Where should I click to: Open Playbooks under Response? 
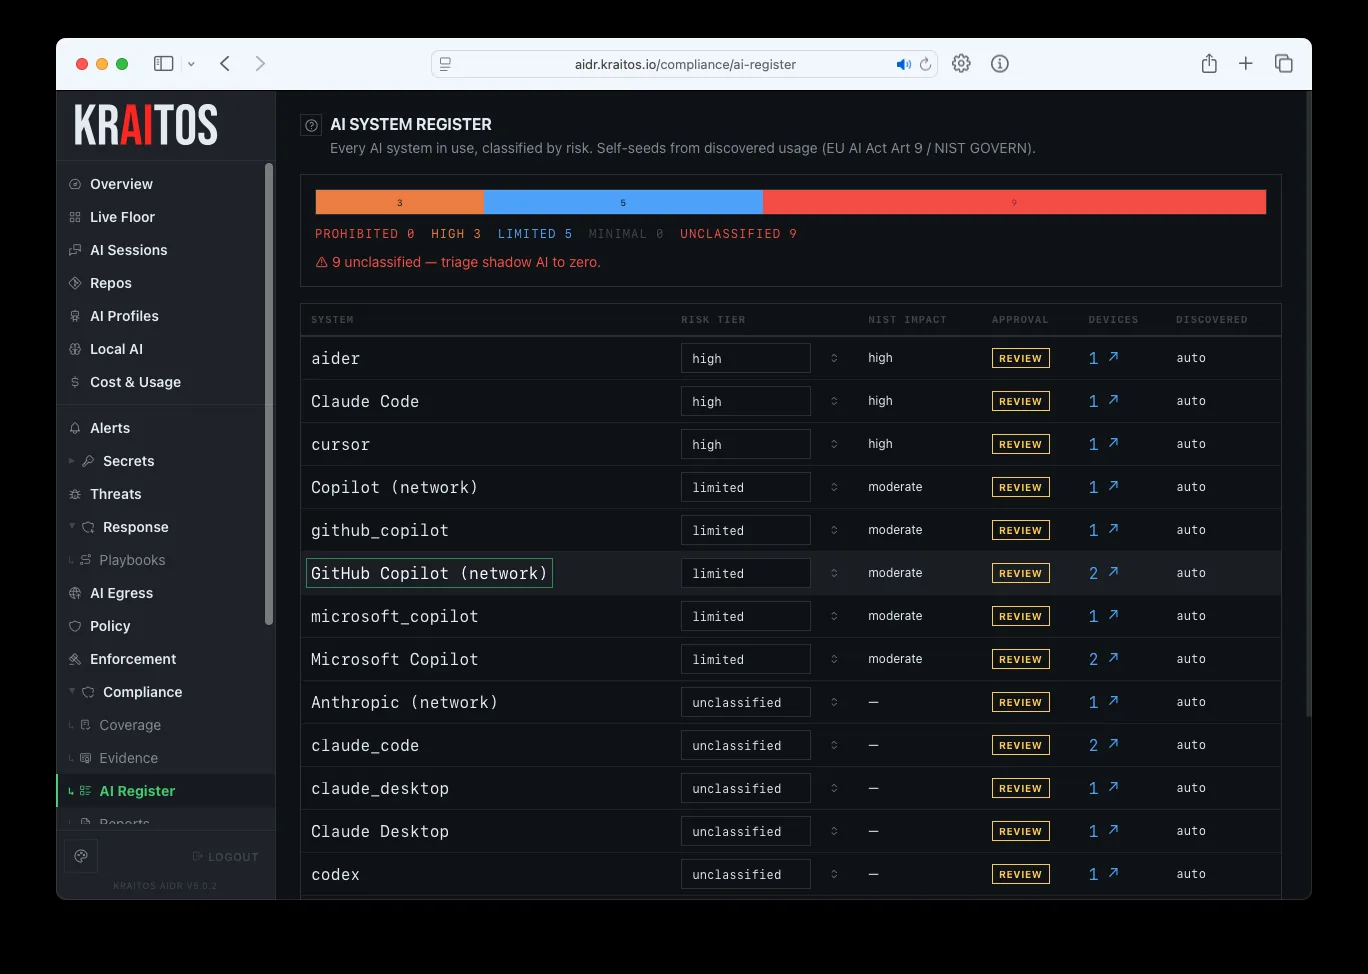132,560
